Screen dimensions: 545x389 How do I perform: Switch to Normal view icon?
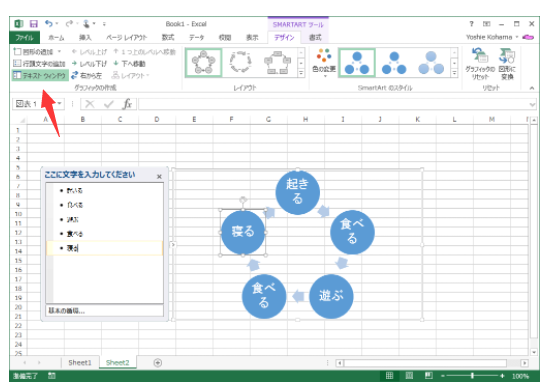coord(389,375)
